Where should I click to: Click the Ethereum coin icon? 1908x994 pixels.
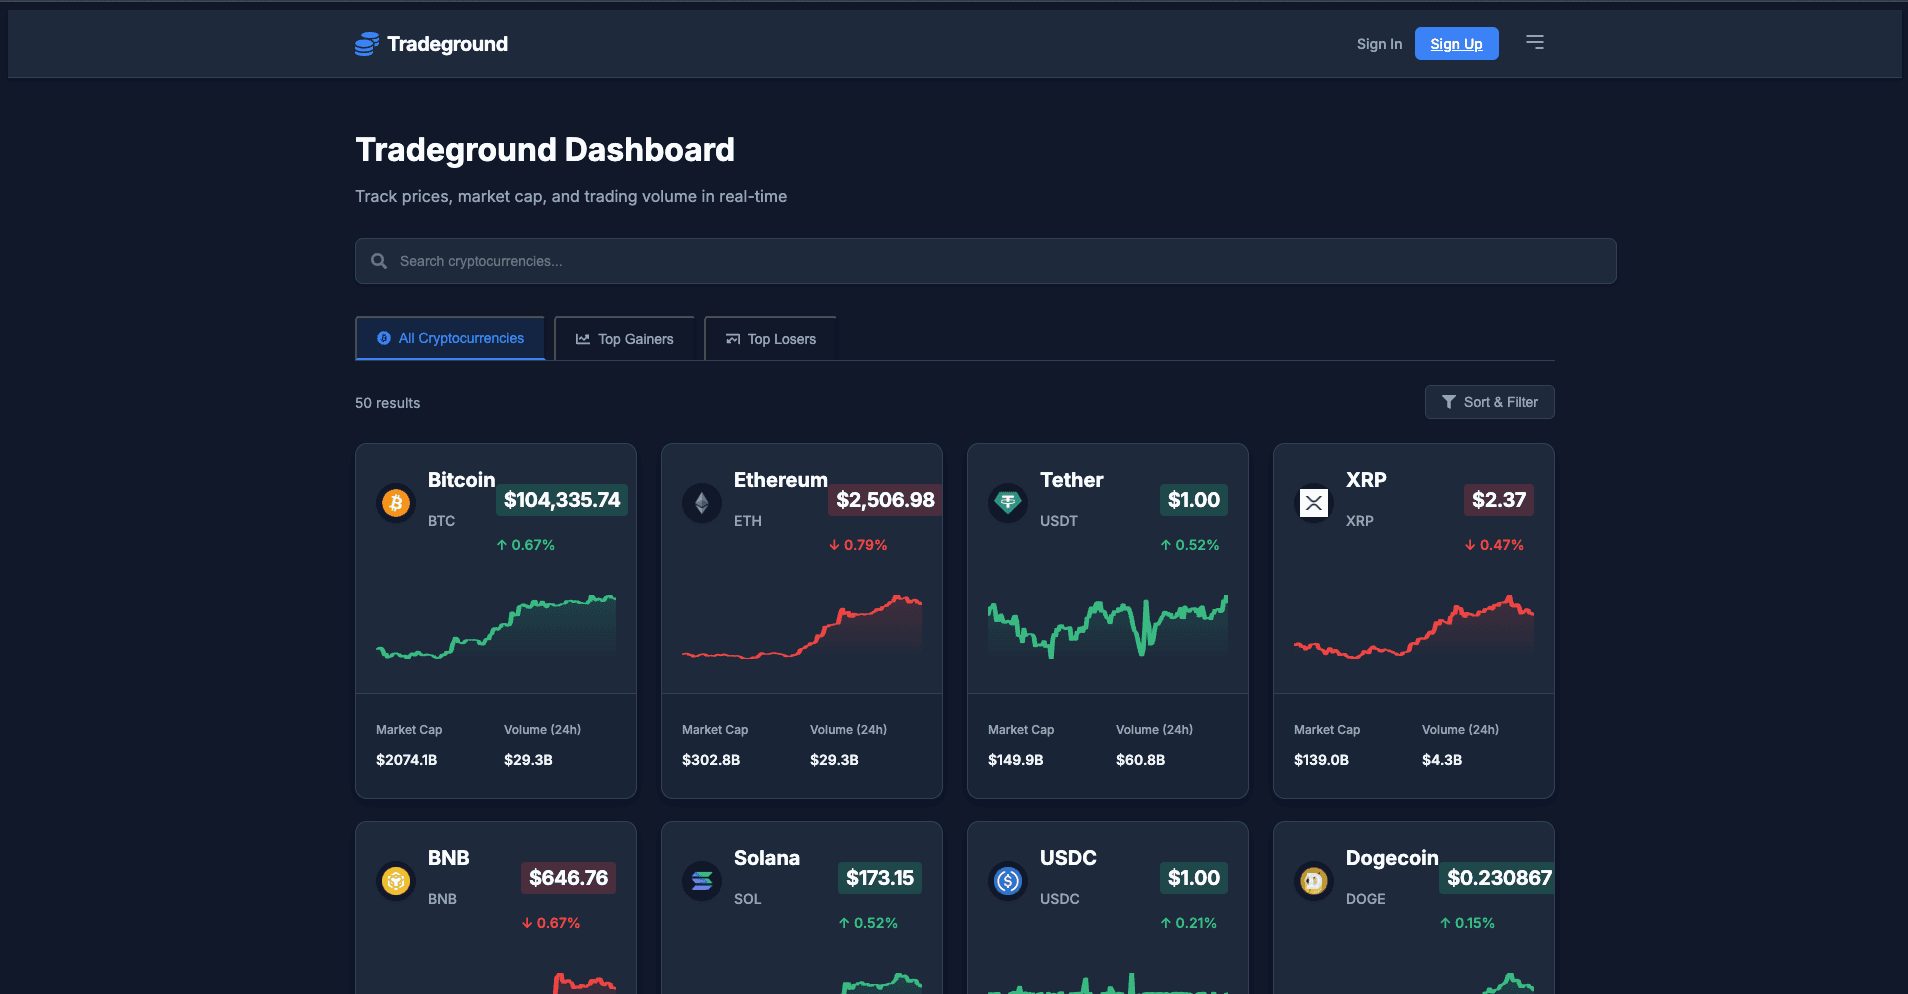click(x=702, y=502)
